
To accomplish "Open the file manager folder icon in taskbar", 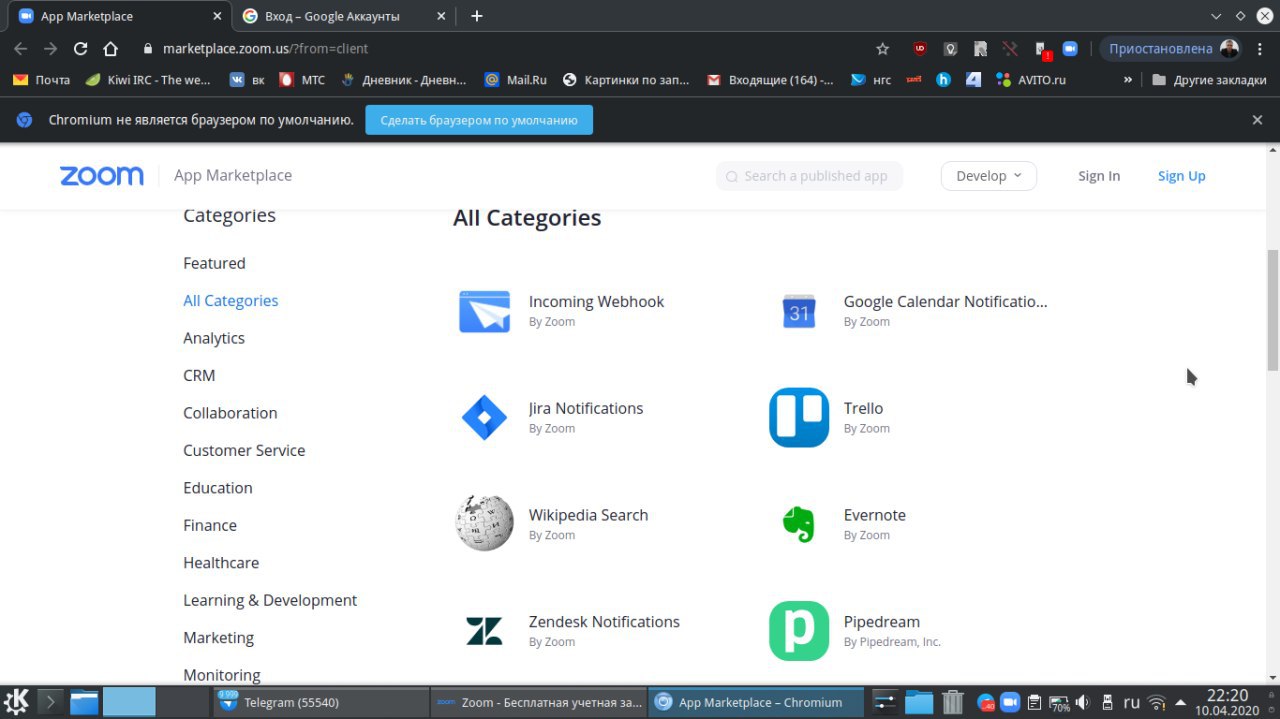I will coord(84,702).
